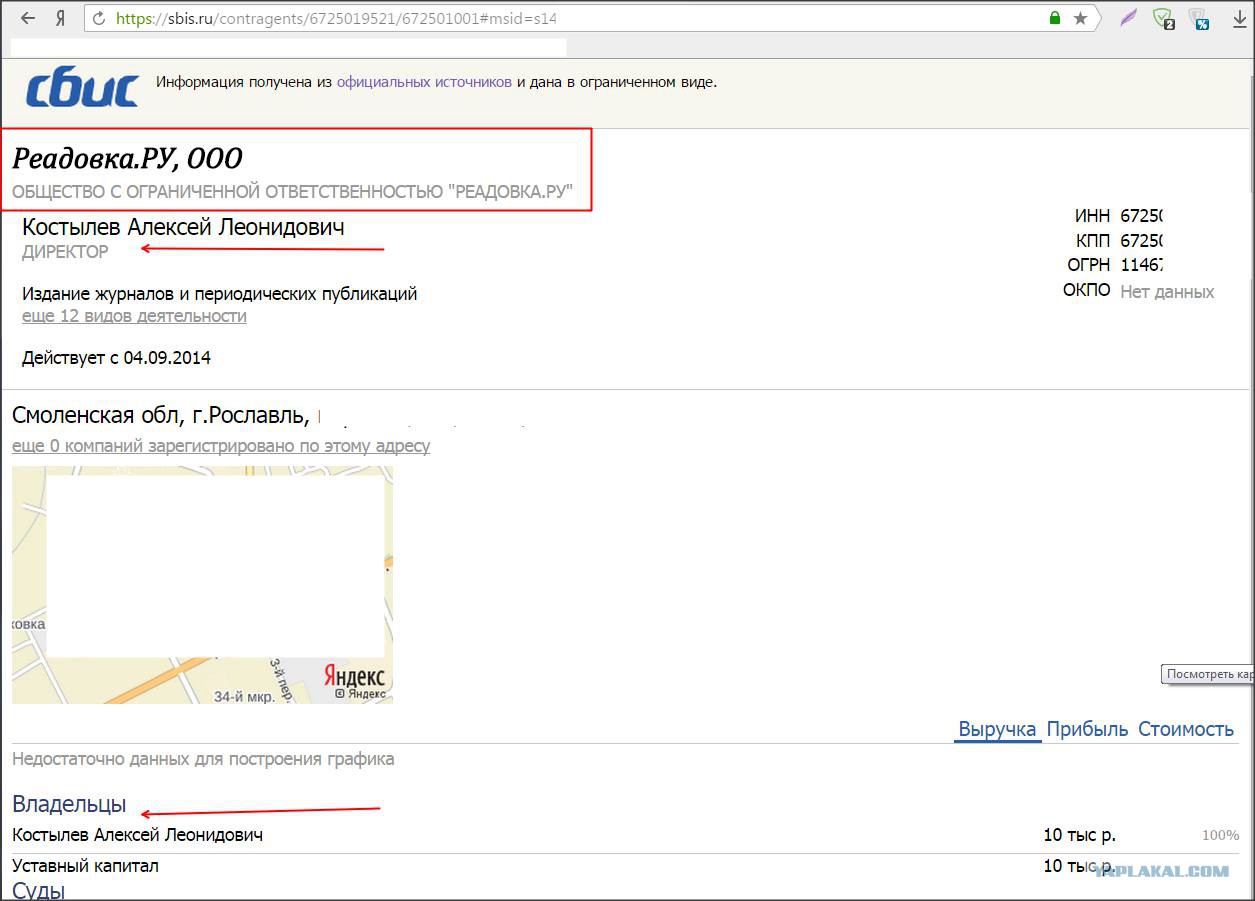Viewport: 1255px width, 901px height.
Task: Click the ДИРЕКТОР position label
Action: pos(65,252)
